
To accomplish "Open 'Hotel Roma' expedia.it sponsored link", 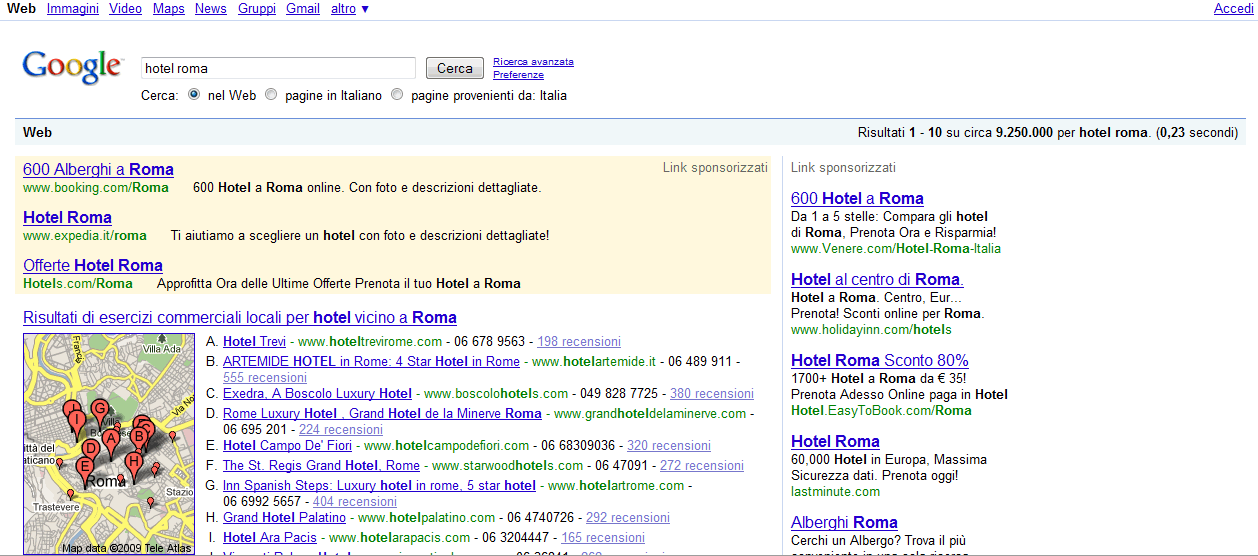I will tap(67, 218).
